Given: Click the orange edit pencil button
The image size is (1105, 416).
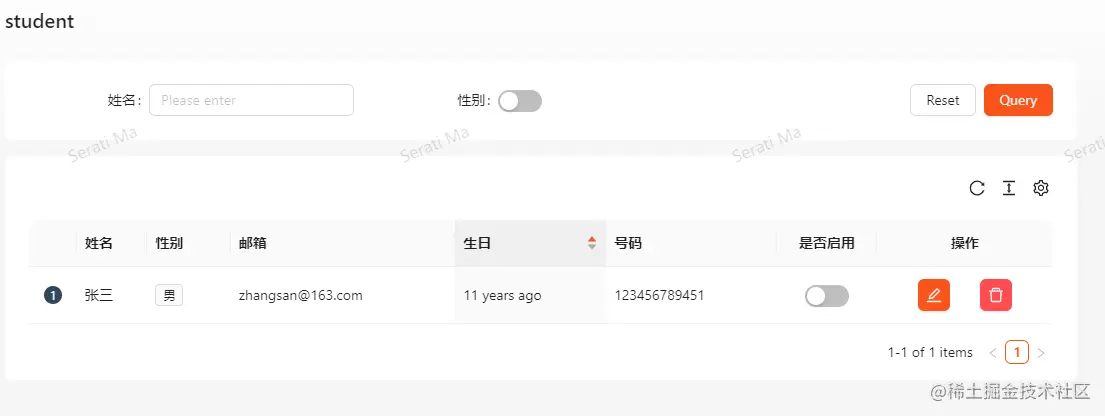Looking at the screenshot, I should coord(934,295).
